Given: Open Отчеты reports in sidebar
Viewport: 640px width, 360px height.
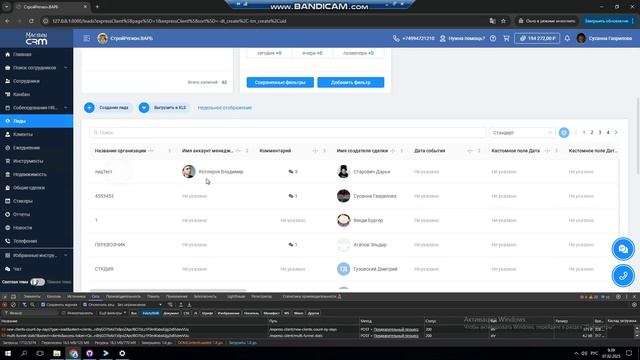Looking at the screenshot, I should coord(21,214).
